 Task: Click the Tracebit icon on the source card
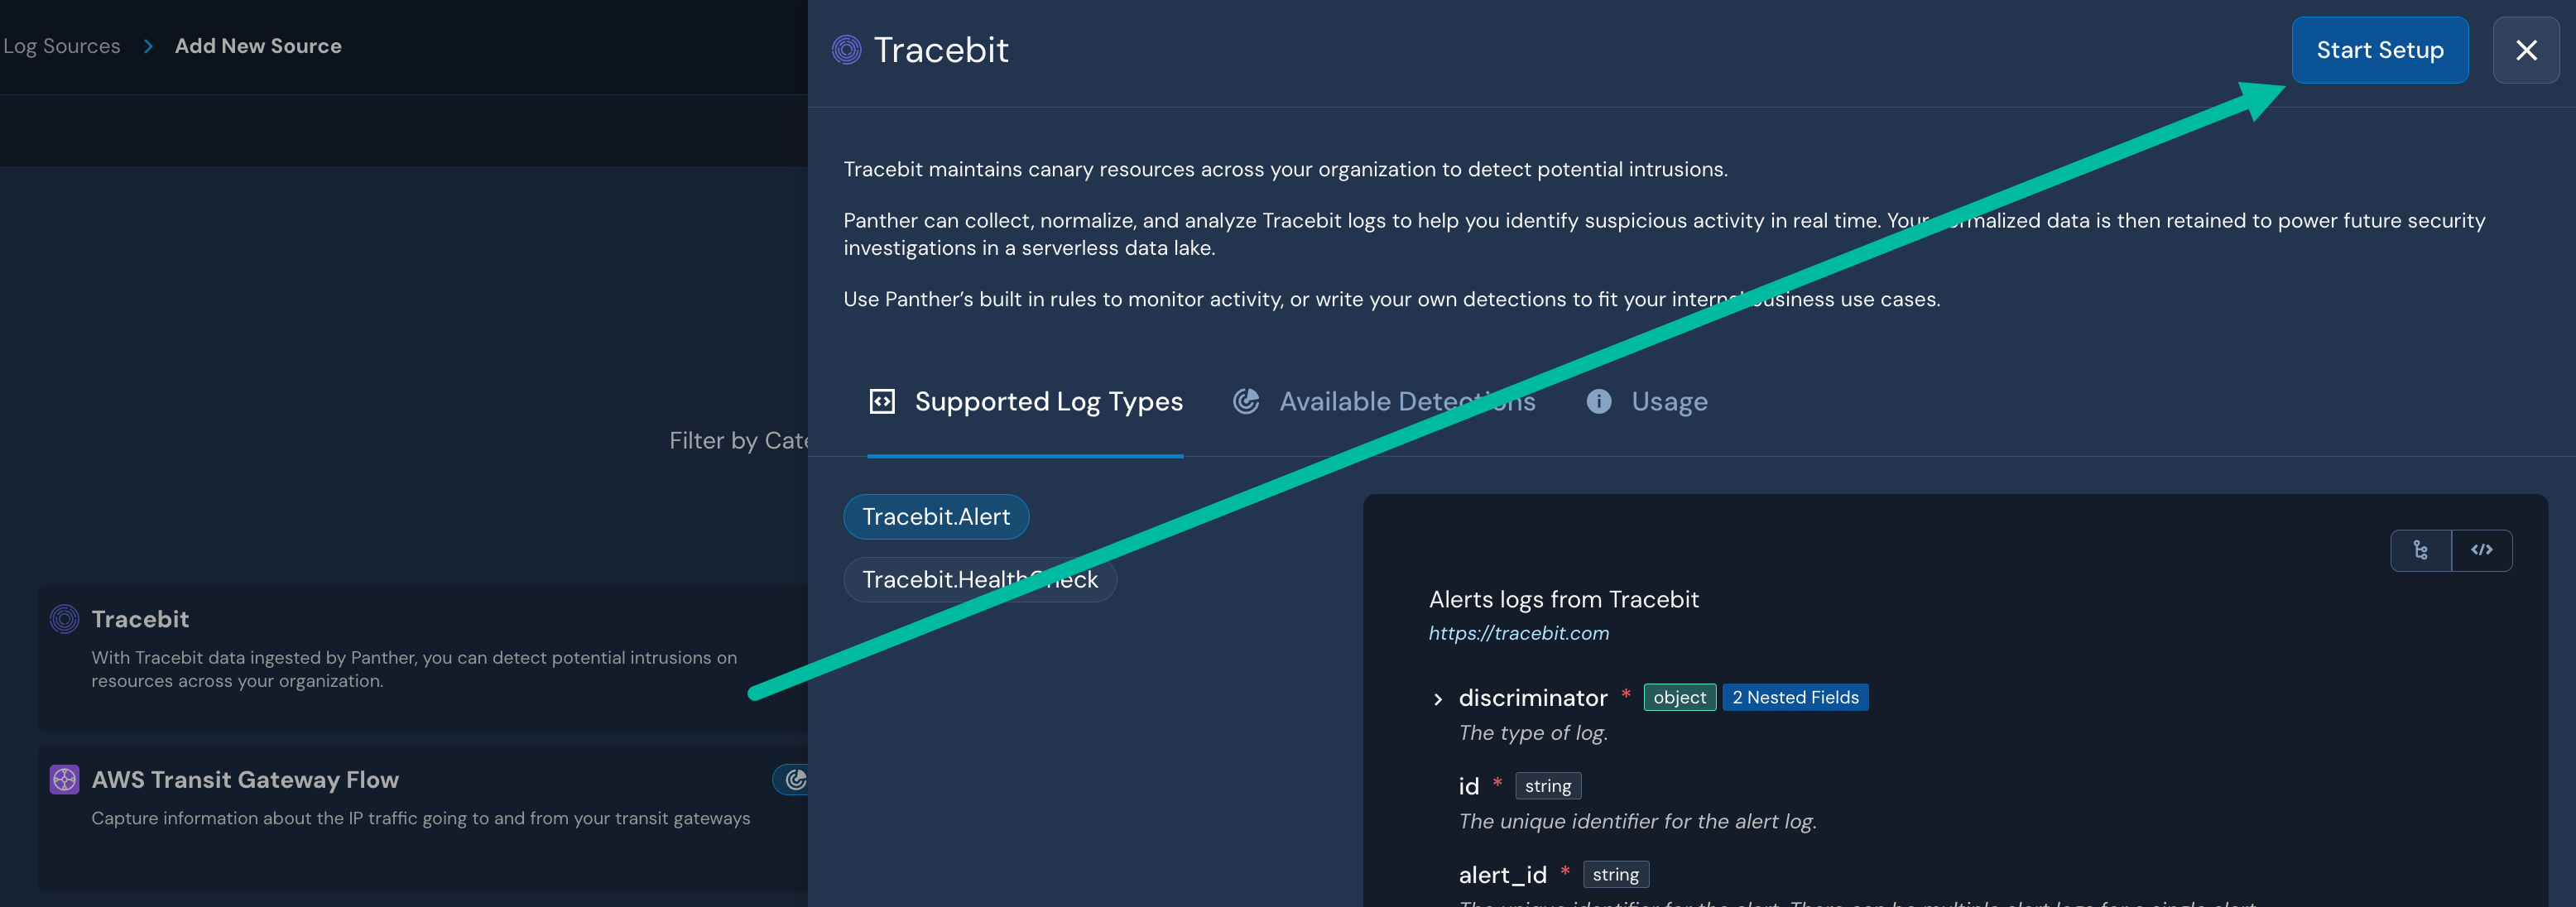tap(63, 618)
